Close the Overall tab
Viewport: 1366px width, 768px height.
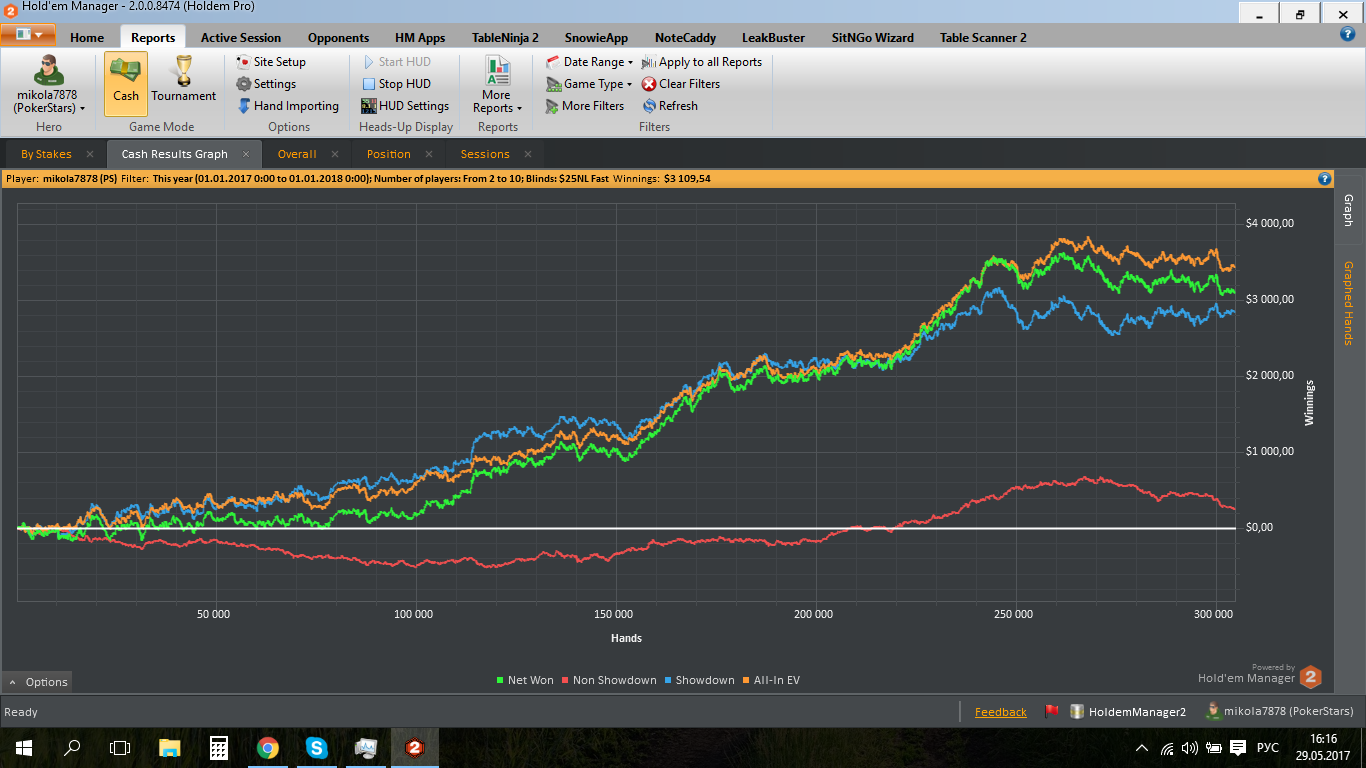click(x=335, y=154)
